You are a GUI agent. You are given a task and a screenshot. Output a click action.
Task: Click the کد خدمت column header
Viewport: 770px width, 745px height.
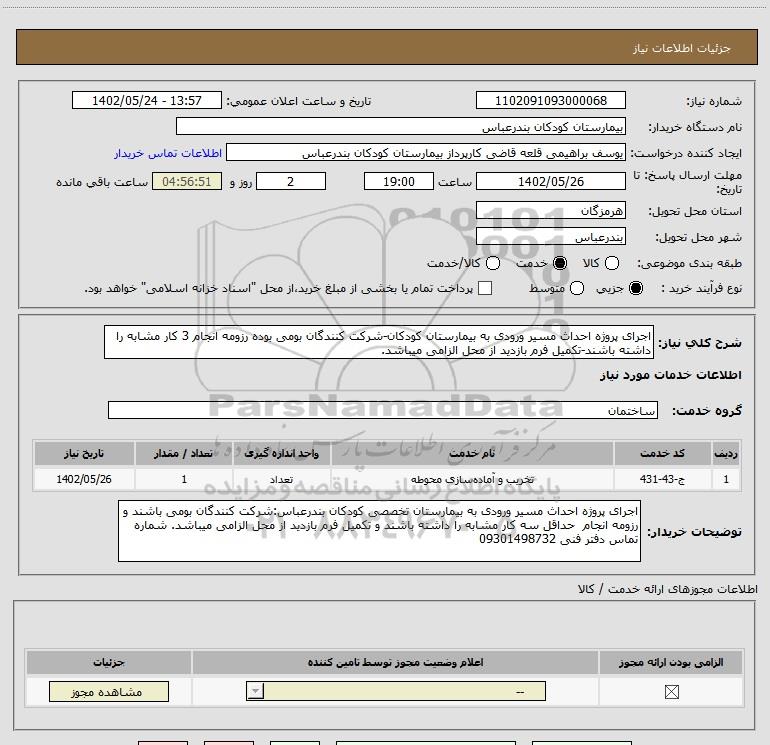(x=662, y=453)
